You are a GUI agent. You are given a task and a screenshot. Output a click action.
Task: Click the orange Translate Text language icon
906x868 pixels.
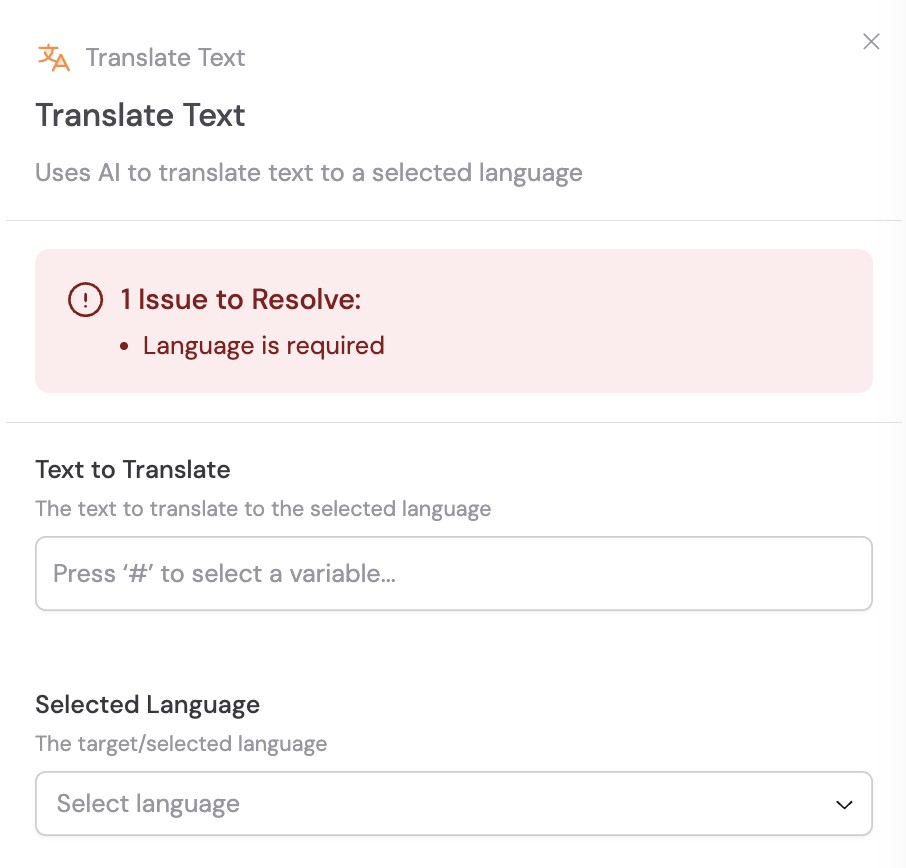click(x=54, y=58)
